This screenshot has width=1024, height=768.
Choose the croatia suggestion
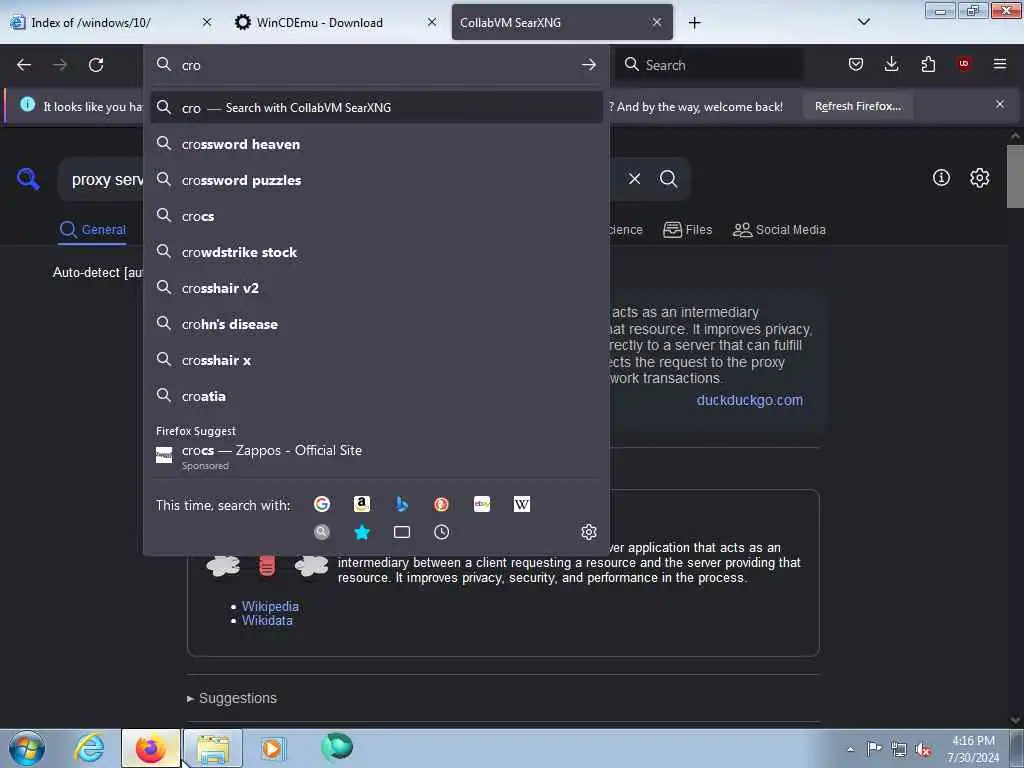[x=376, y=396]
